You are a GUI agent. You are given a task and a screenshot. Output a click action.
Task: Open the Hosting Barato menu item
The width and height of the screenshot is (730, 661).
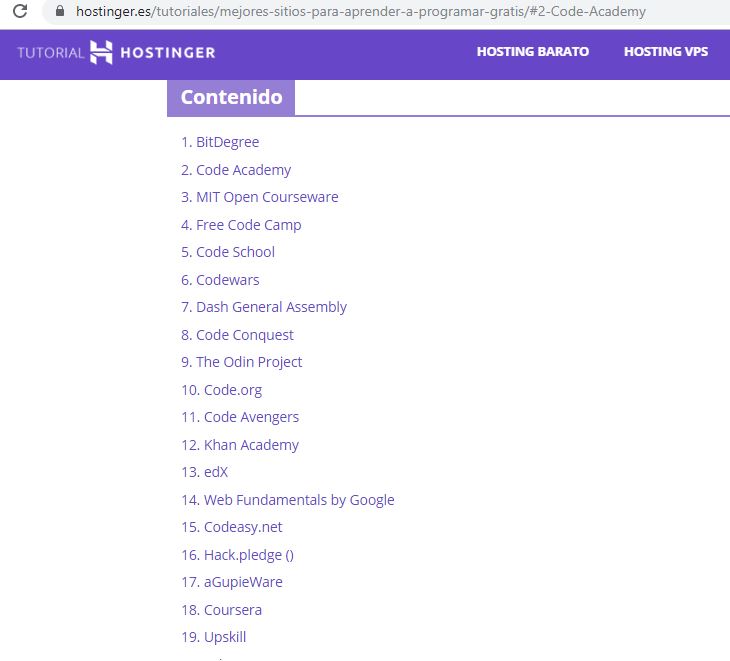[x=533, y=52]
